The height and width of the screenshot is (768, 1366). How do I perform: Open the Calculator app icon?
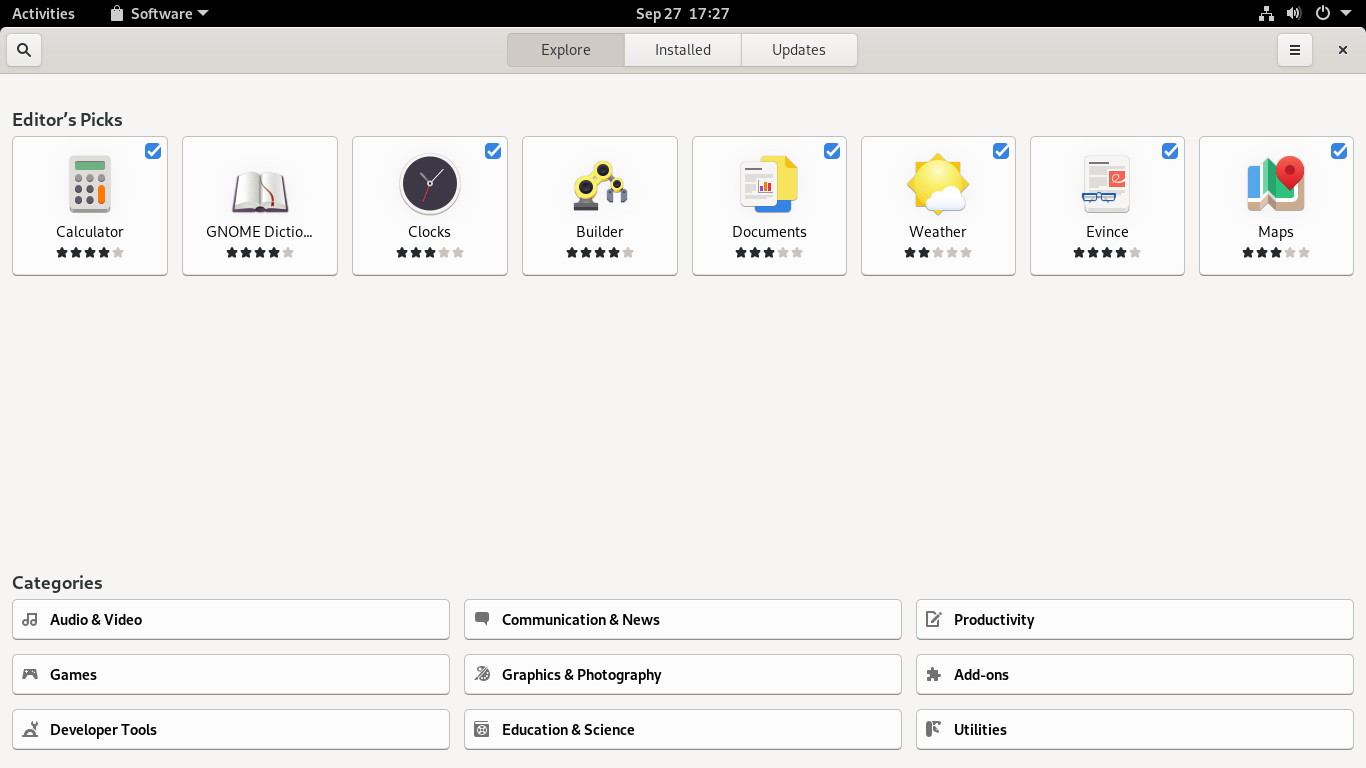point(90,184)
